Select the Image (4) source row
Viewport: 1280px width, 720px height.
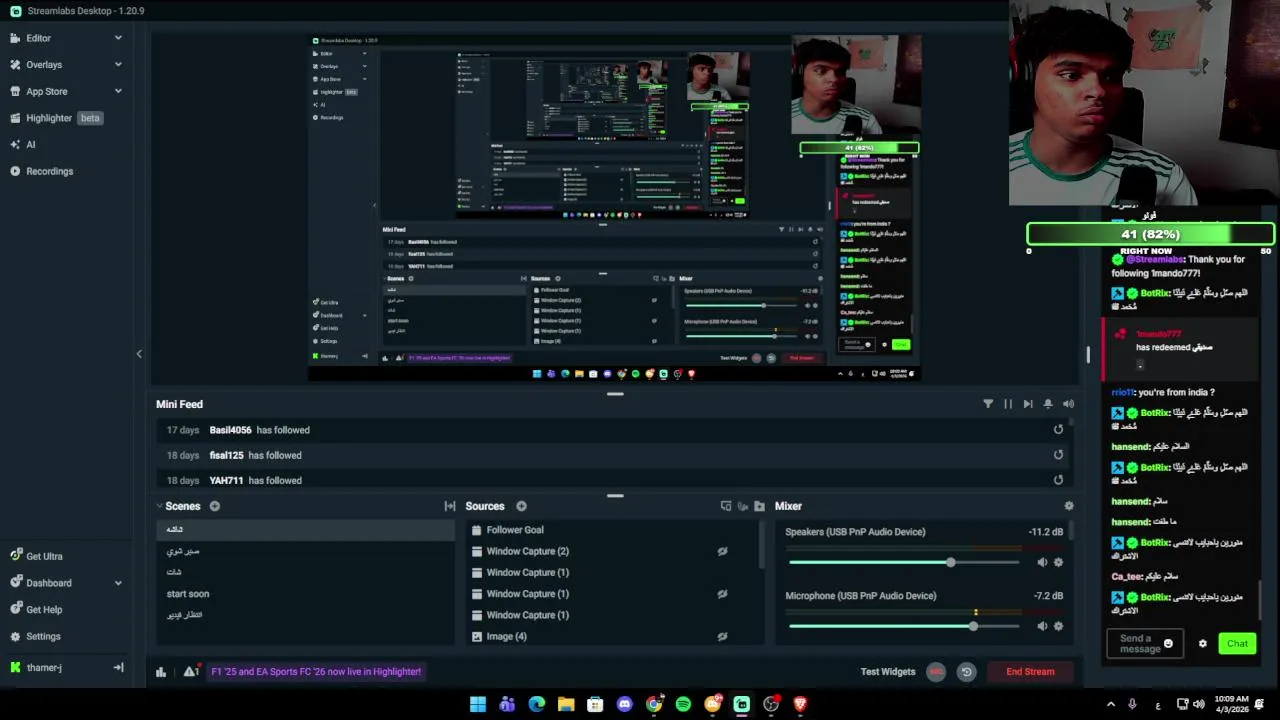(611, 636)
